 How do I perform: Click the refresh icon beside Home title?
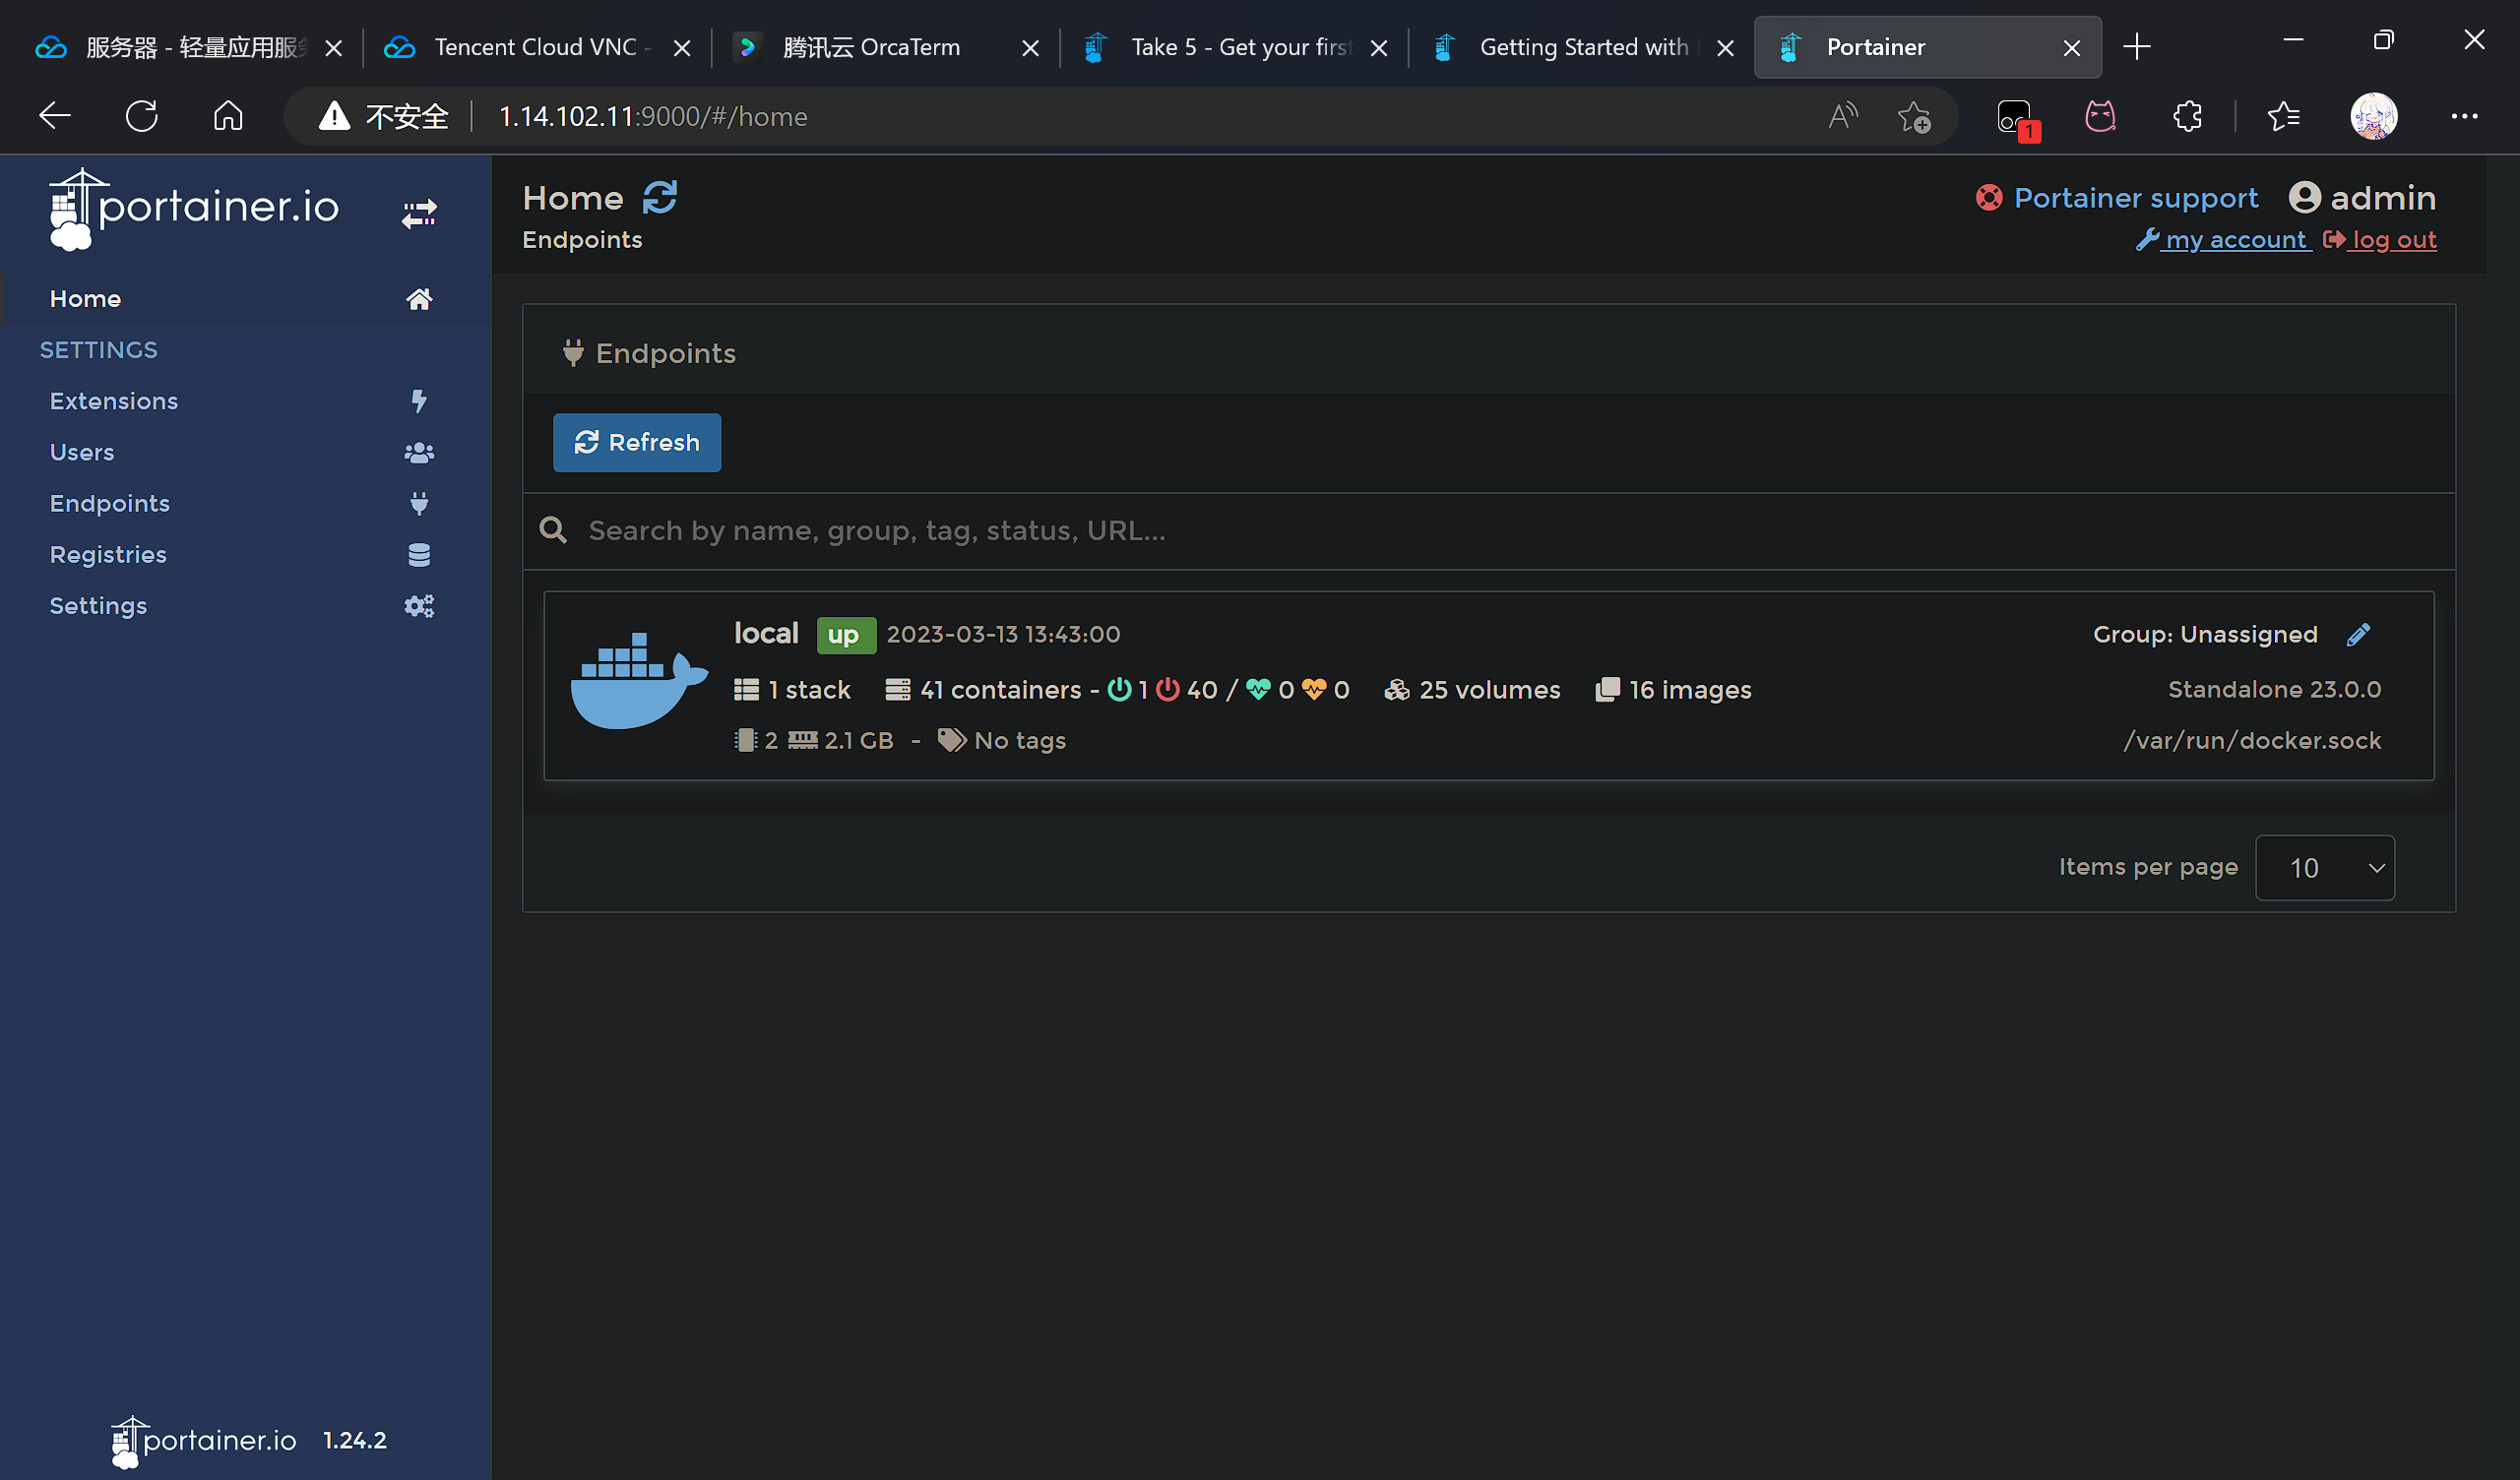pos(660,197)
